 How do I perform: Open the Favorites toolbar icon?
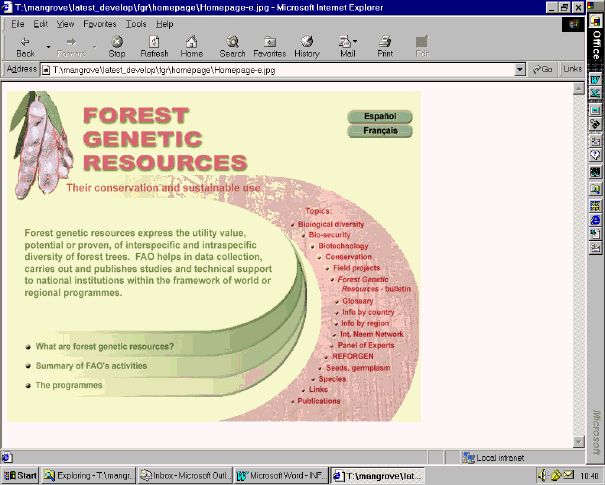click(269, 46)
